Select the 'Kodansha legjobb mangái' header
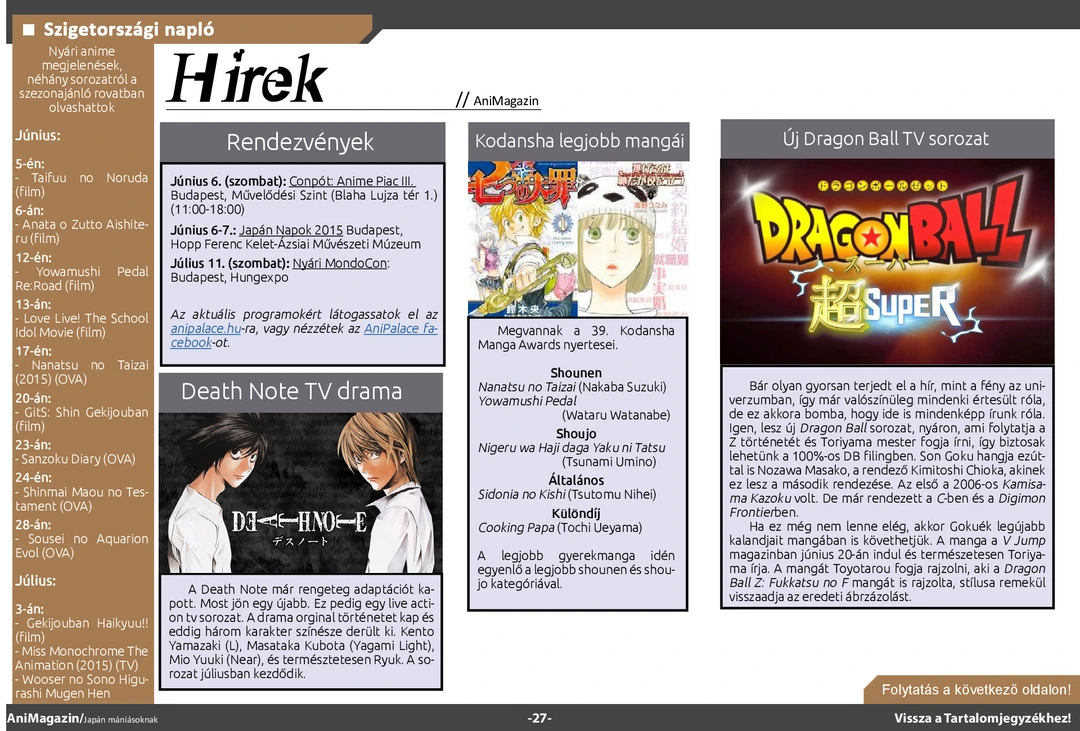1080x731 pixels. point(579,141)
